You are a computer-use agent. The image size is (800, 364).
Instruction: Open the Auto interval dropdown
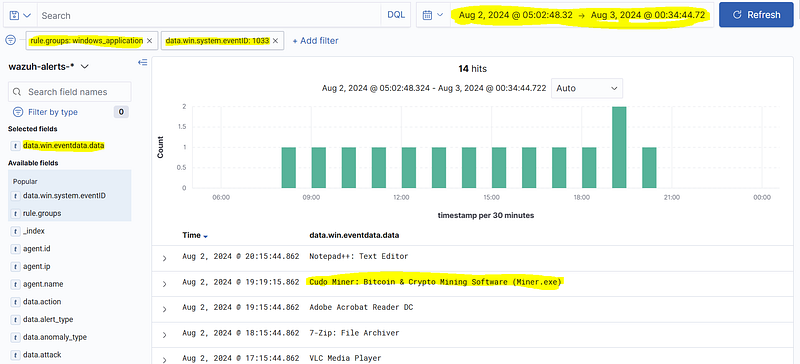(587, 88)
